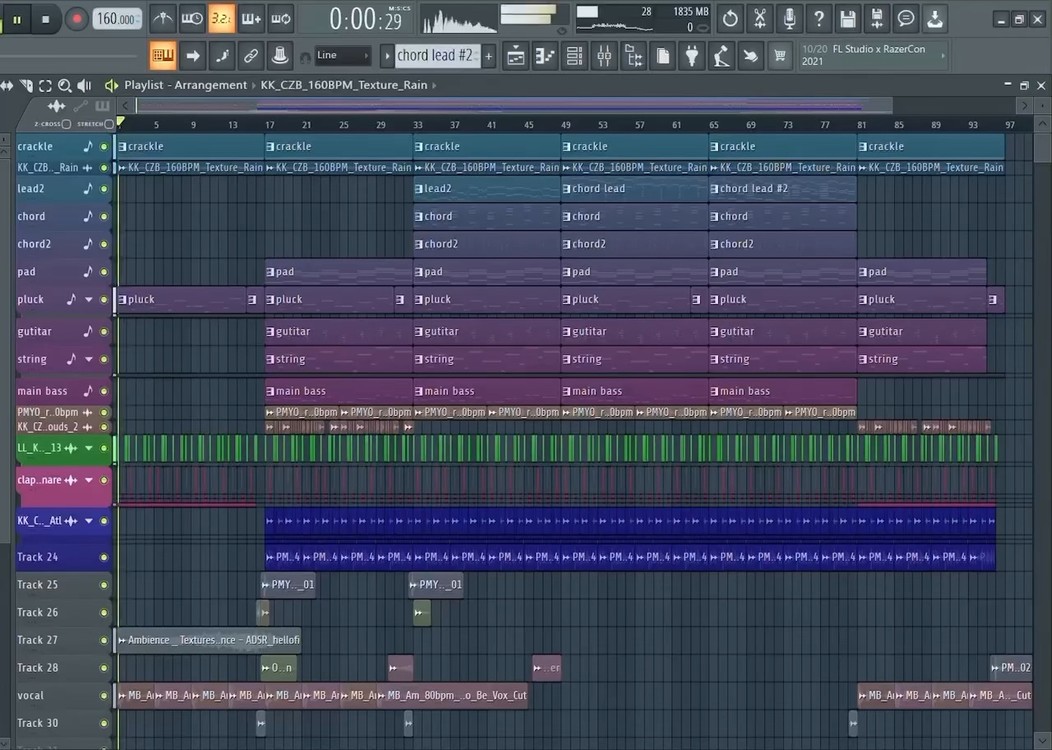Open the plugin picker plug icon
The width and height of the screenshot is (1052, 750).
[692, 56]
